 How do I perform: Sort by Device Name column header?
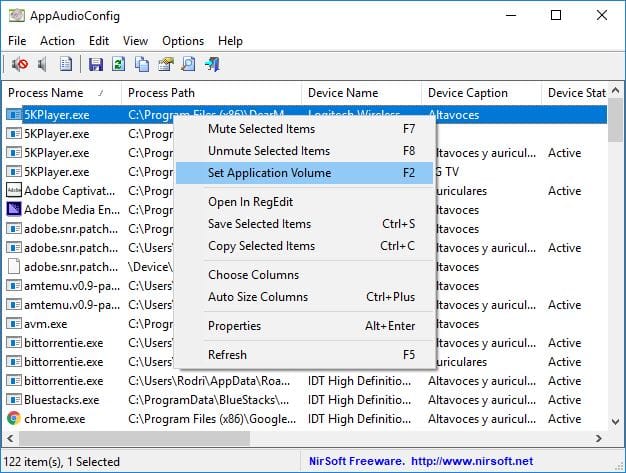361,93
